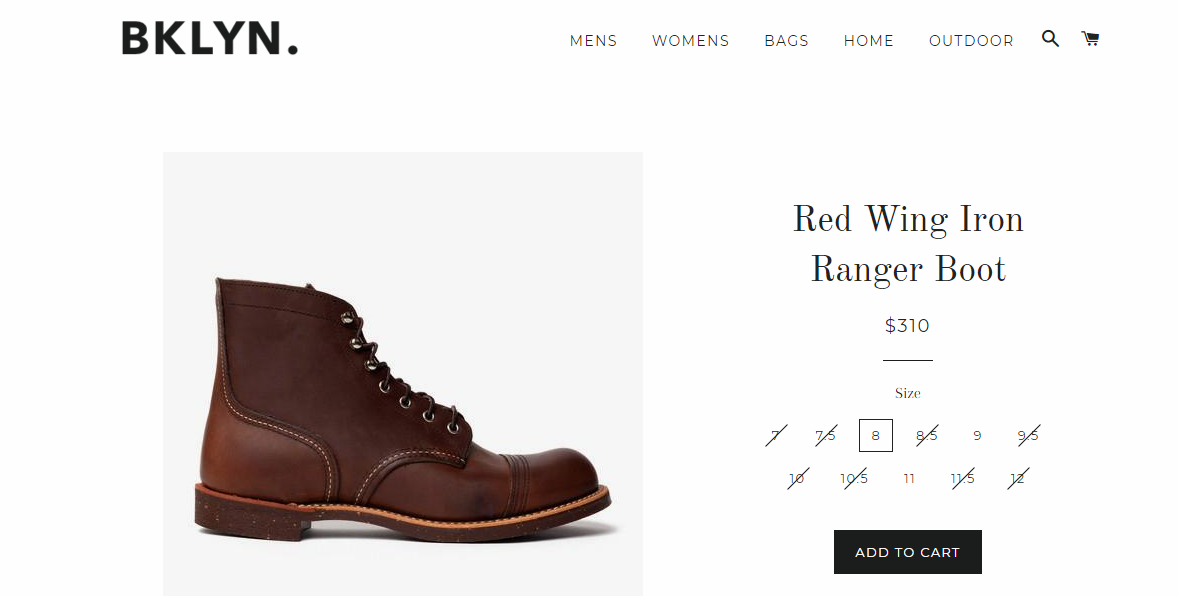Select size 8

876,435
